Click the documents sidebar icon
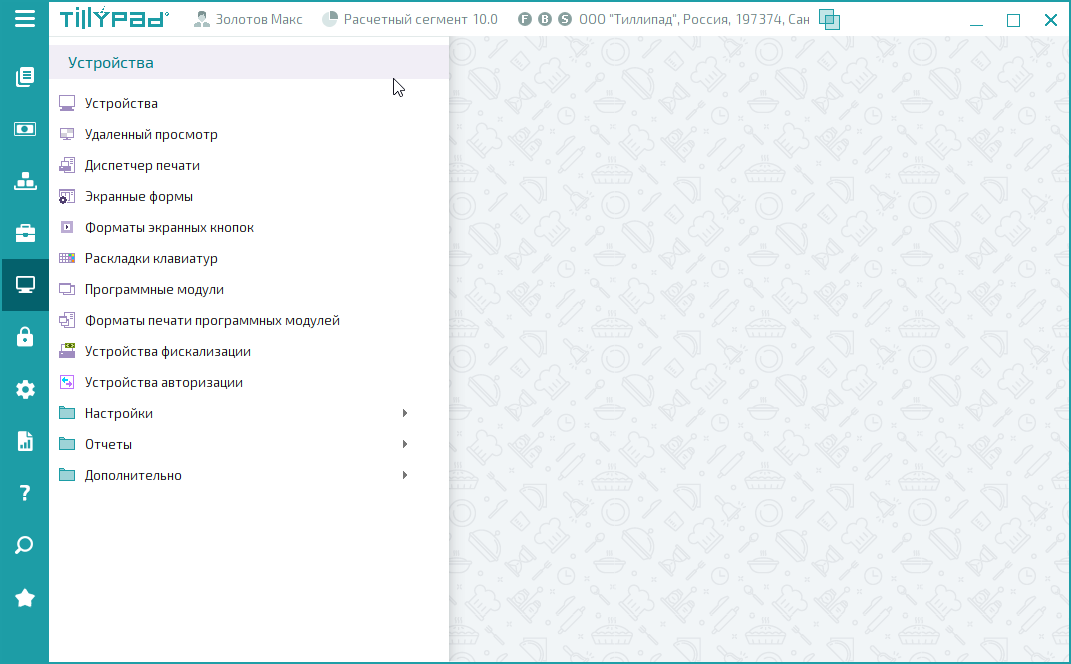Screen dimensions: 1071x664 click(x=25, y=77)
